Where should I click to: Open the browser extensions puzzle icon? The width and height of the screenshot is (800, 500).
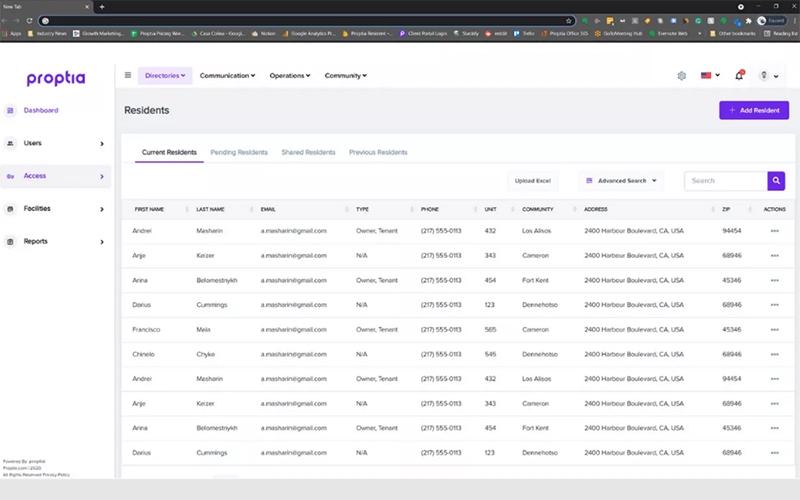coord(748,21)
